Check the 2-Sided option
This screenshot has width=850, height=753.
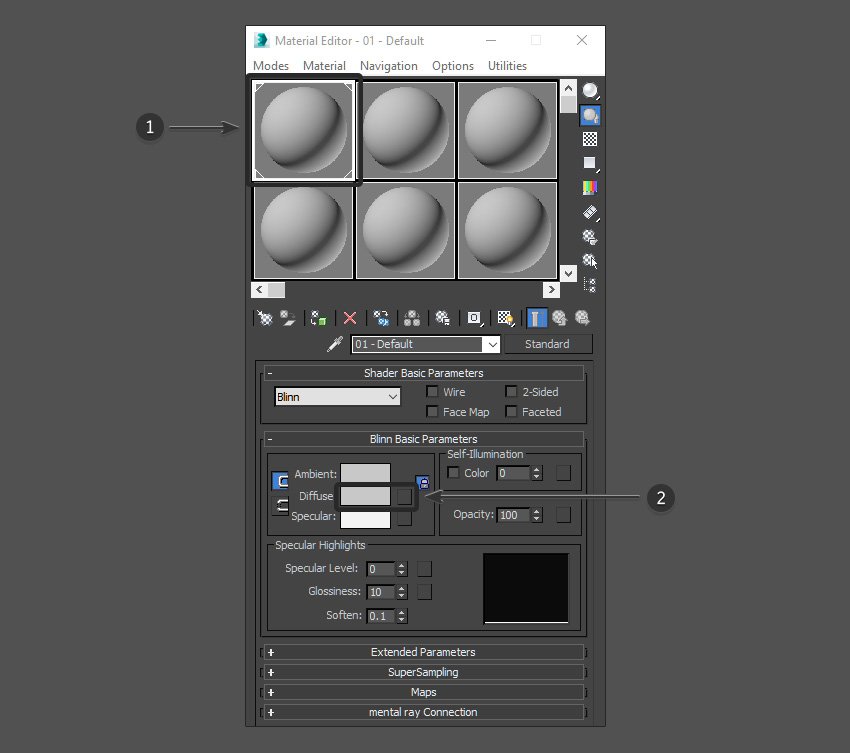pyautogui.click(x=512, y=392)
